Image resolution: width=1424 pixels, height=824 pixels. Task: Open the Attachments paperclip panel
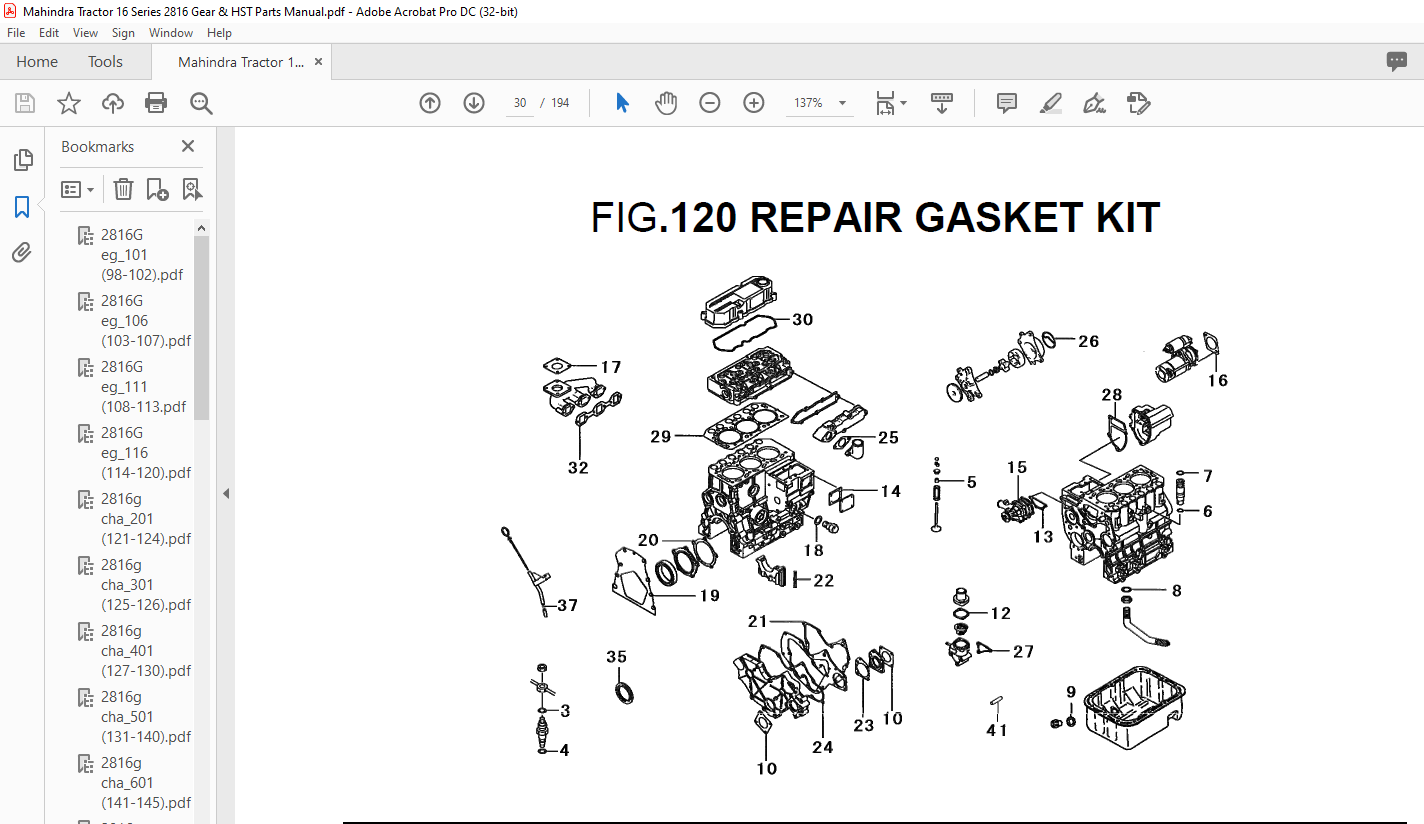22,253
